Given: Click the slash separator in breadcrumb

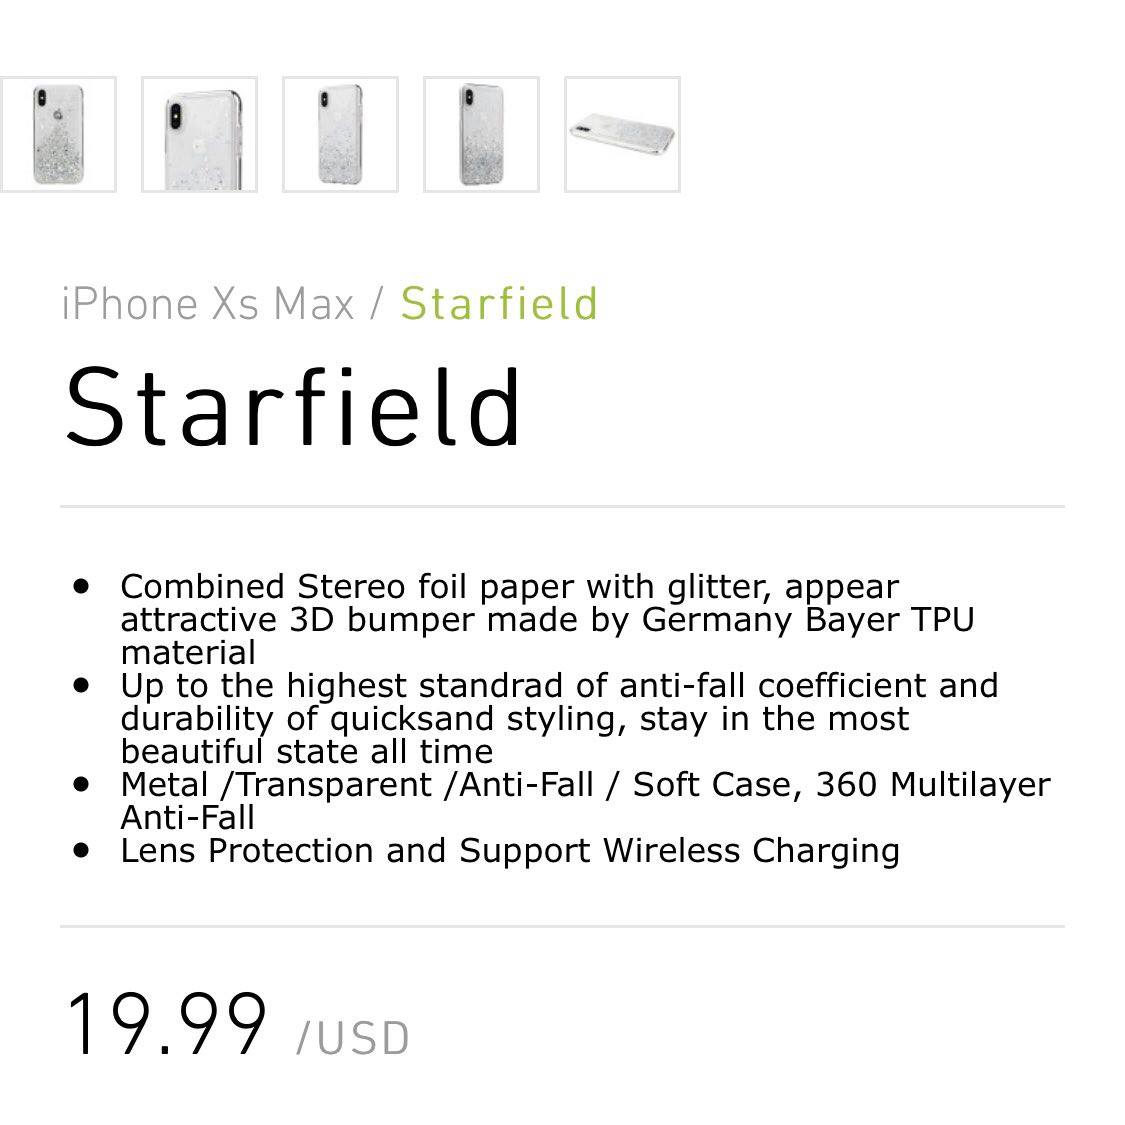Looking at the screenshot, I should point(377,304).
